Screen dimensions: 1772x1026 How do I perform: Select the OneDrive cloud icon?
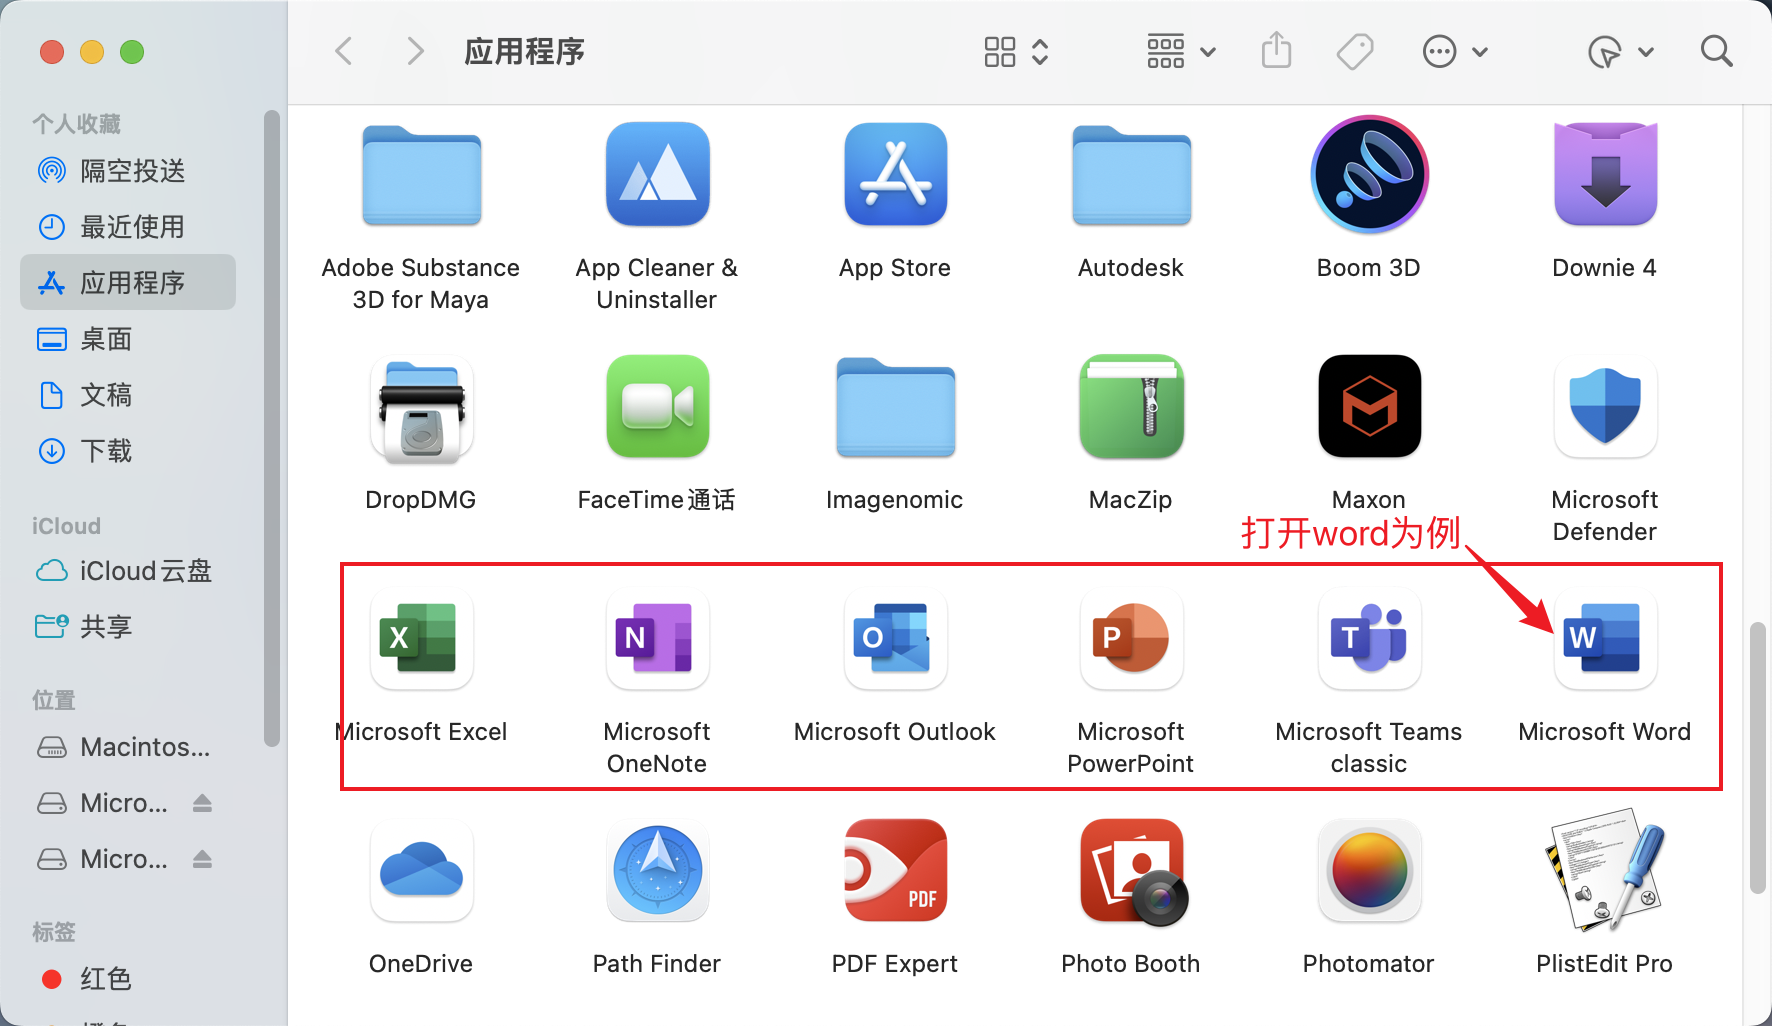[x=421, y=871]
